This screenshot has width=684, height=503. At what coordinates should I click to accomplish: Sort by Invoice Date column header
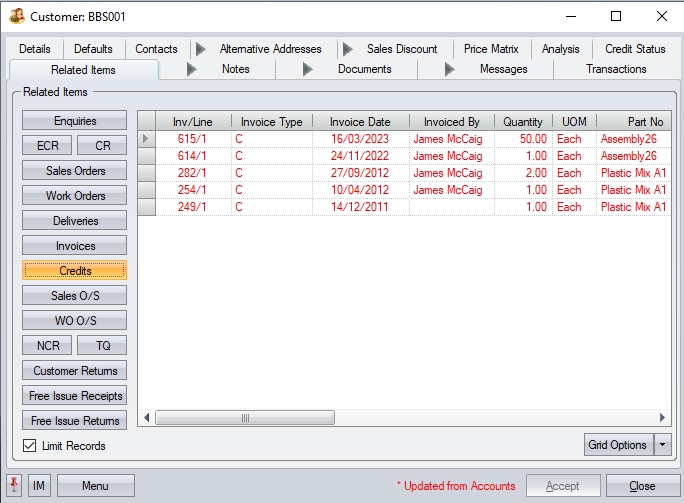361,122
